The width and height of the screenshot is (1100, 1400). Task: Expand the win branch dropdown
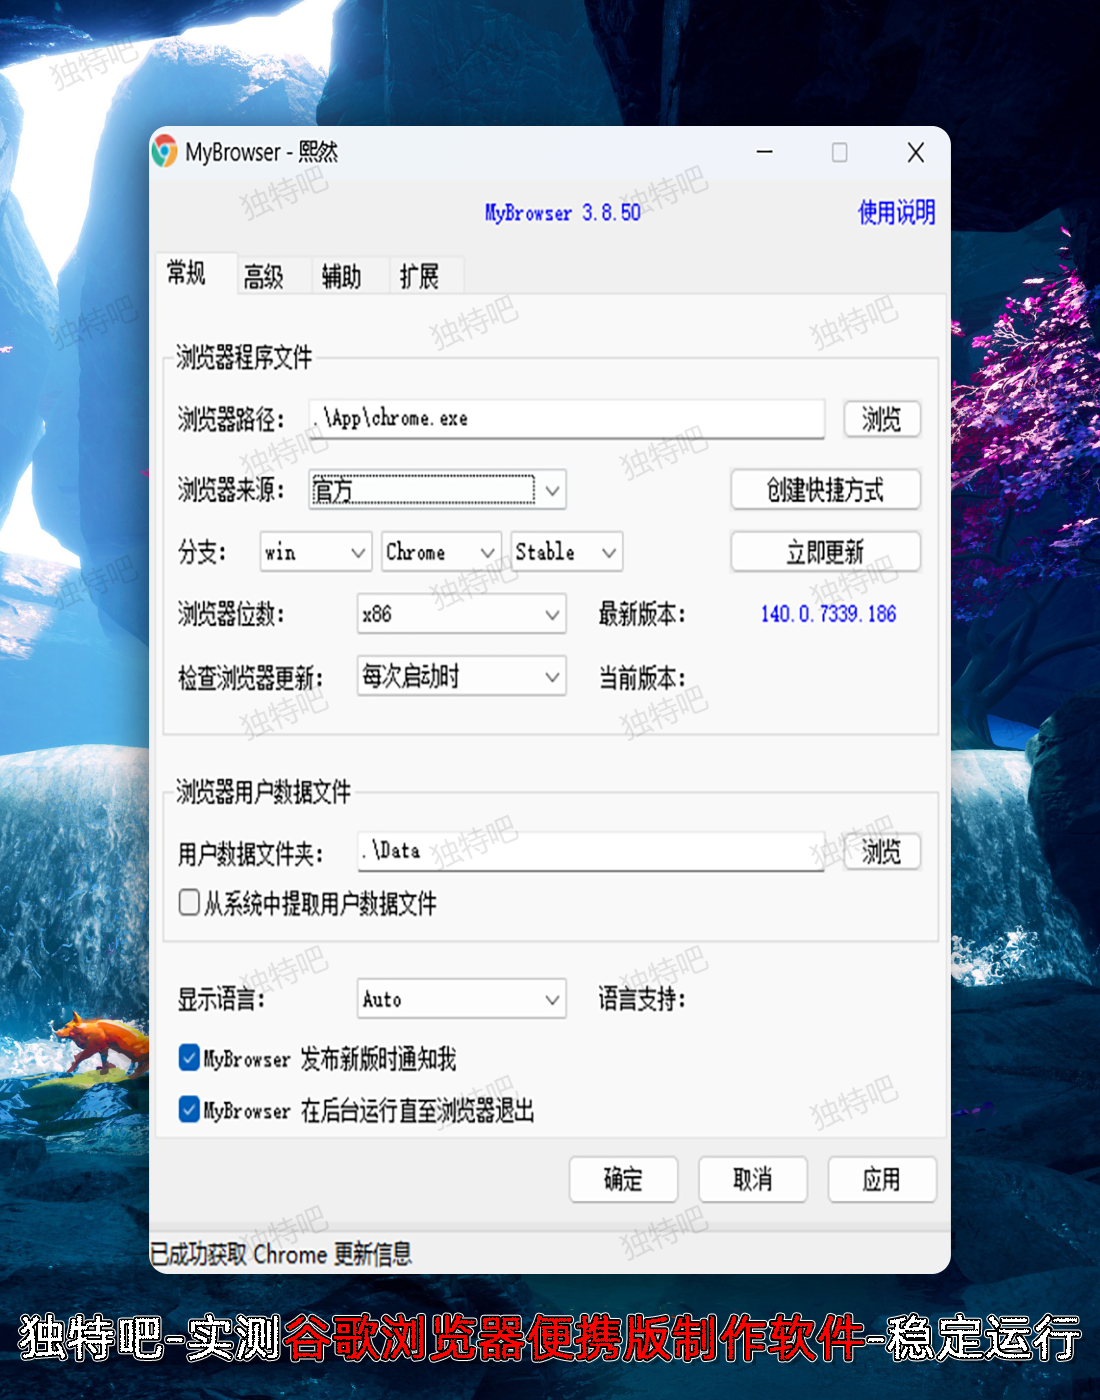(316, 552)
